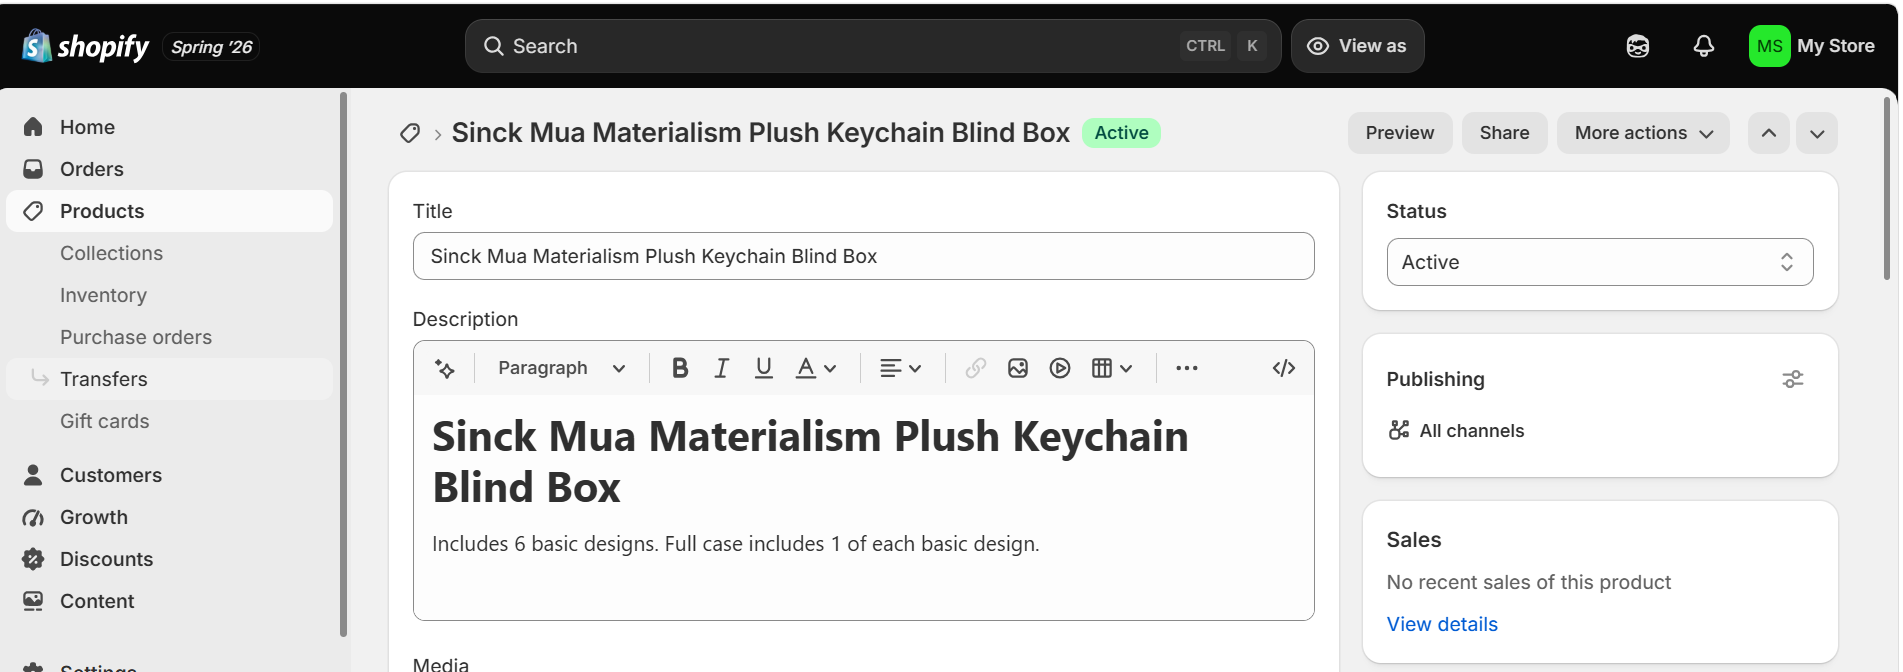Open the Discounts label in sidebar
The image size is (1903, 672).
106,559
